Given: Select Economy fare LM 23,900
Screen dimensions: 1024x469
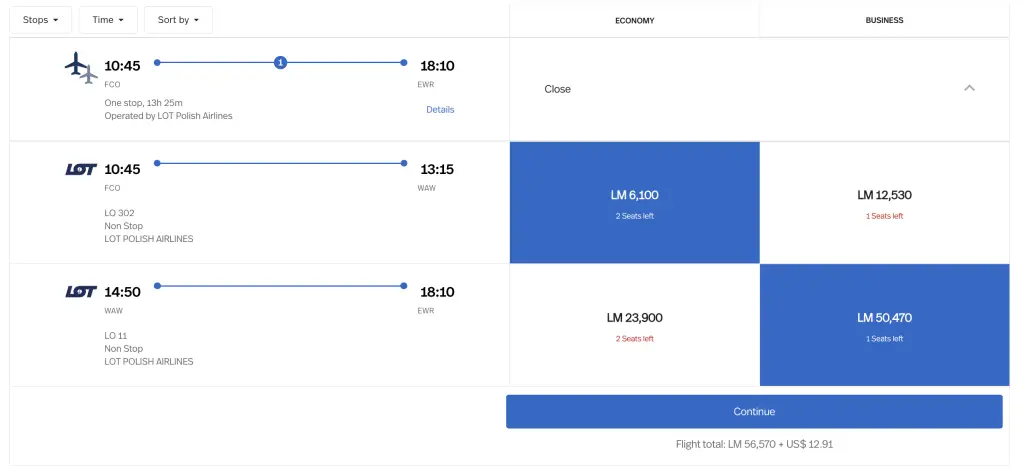Looking at the screenshot, I should coord(634,325).
